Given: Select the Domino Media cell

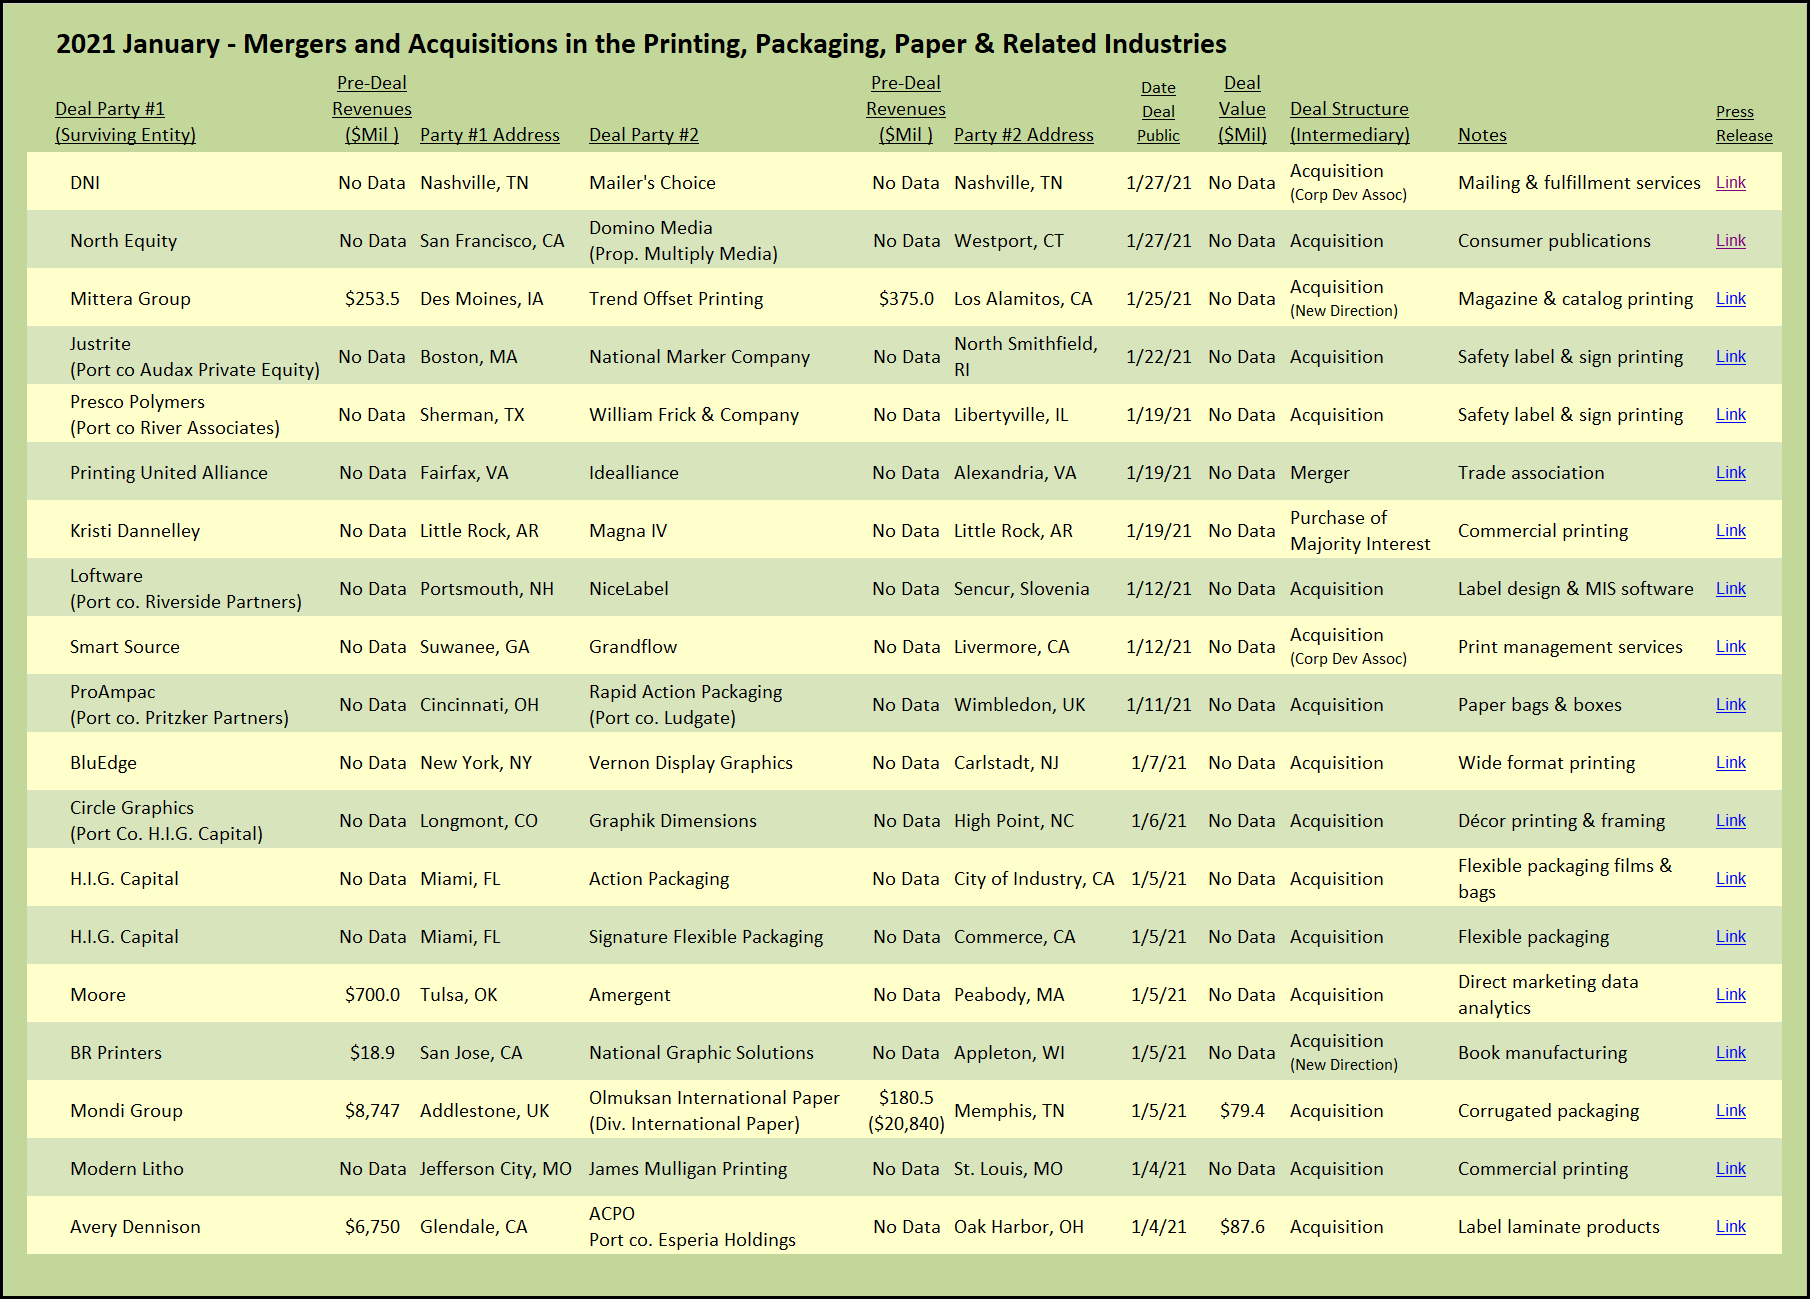Looking at the screenshot, I should pos(683,241).
